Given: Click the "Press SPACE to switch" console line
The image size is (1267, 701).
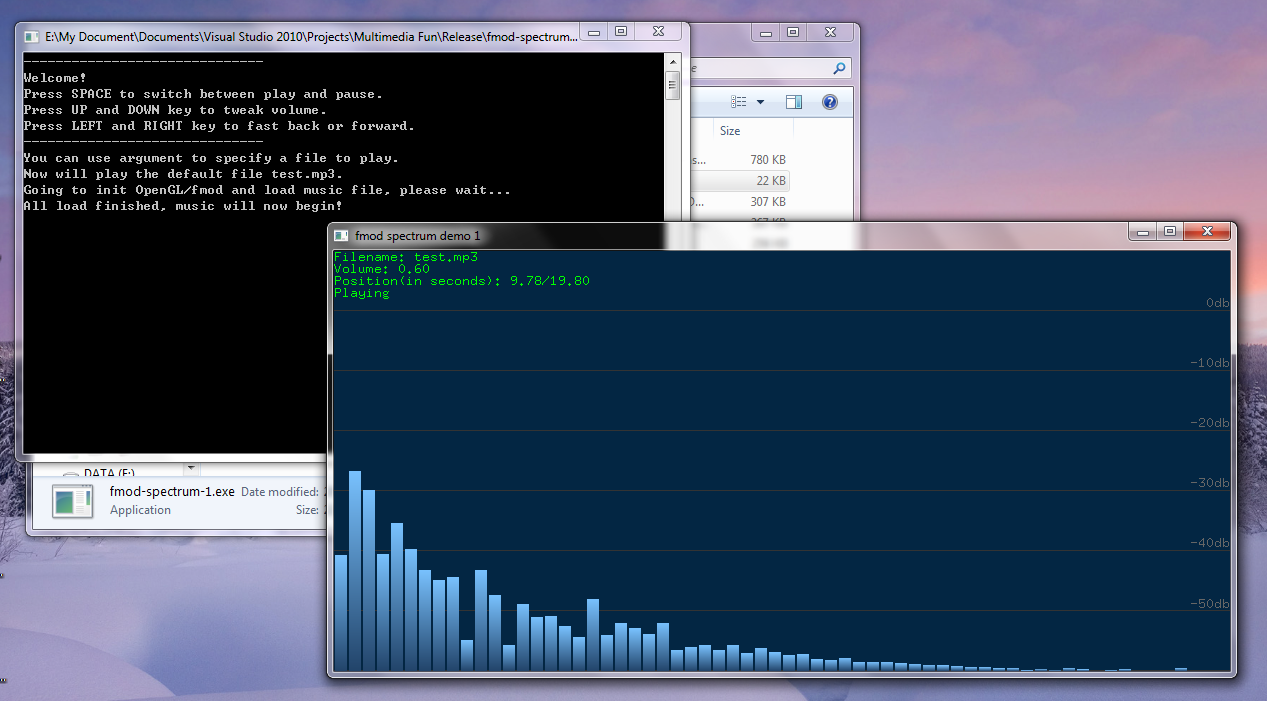Looking at the screenshot, I should click(x=203, y=94).
